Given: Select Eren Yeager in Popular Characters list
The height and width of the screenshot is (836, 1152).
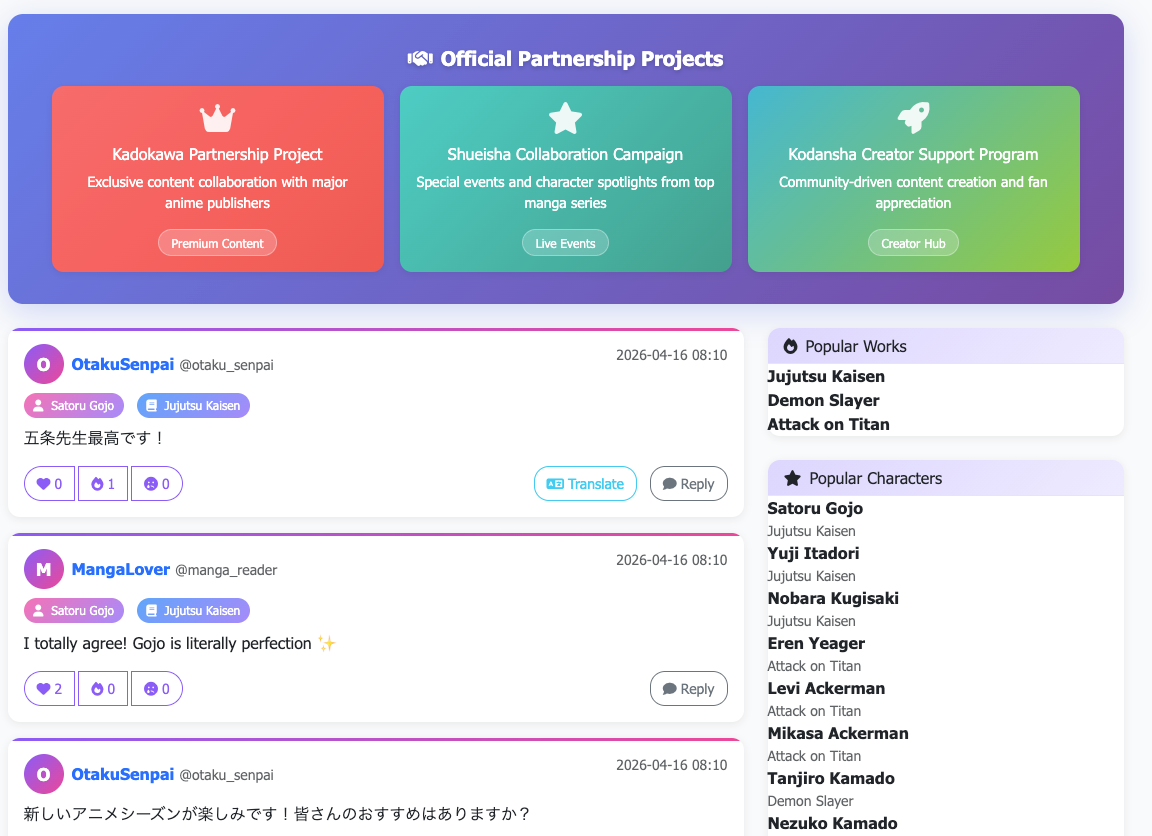Looking at the screenshot, I should pyautogui.click(x=815, y=643).
